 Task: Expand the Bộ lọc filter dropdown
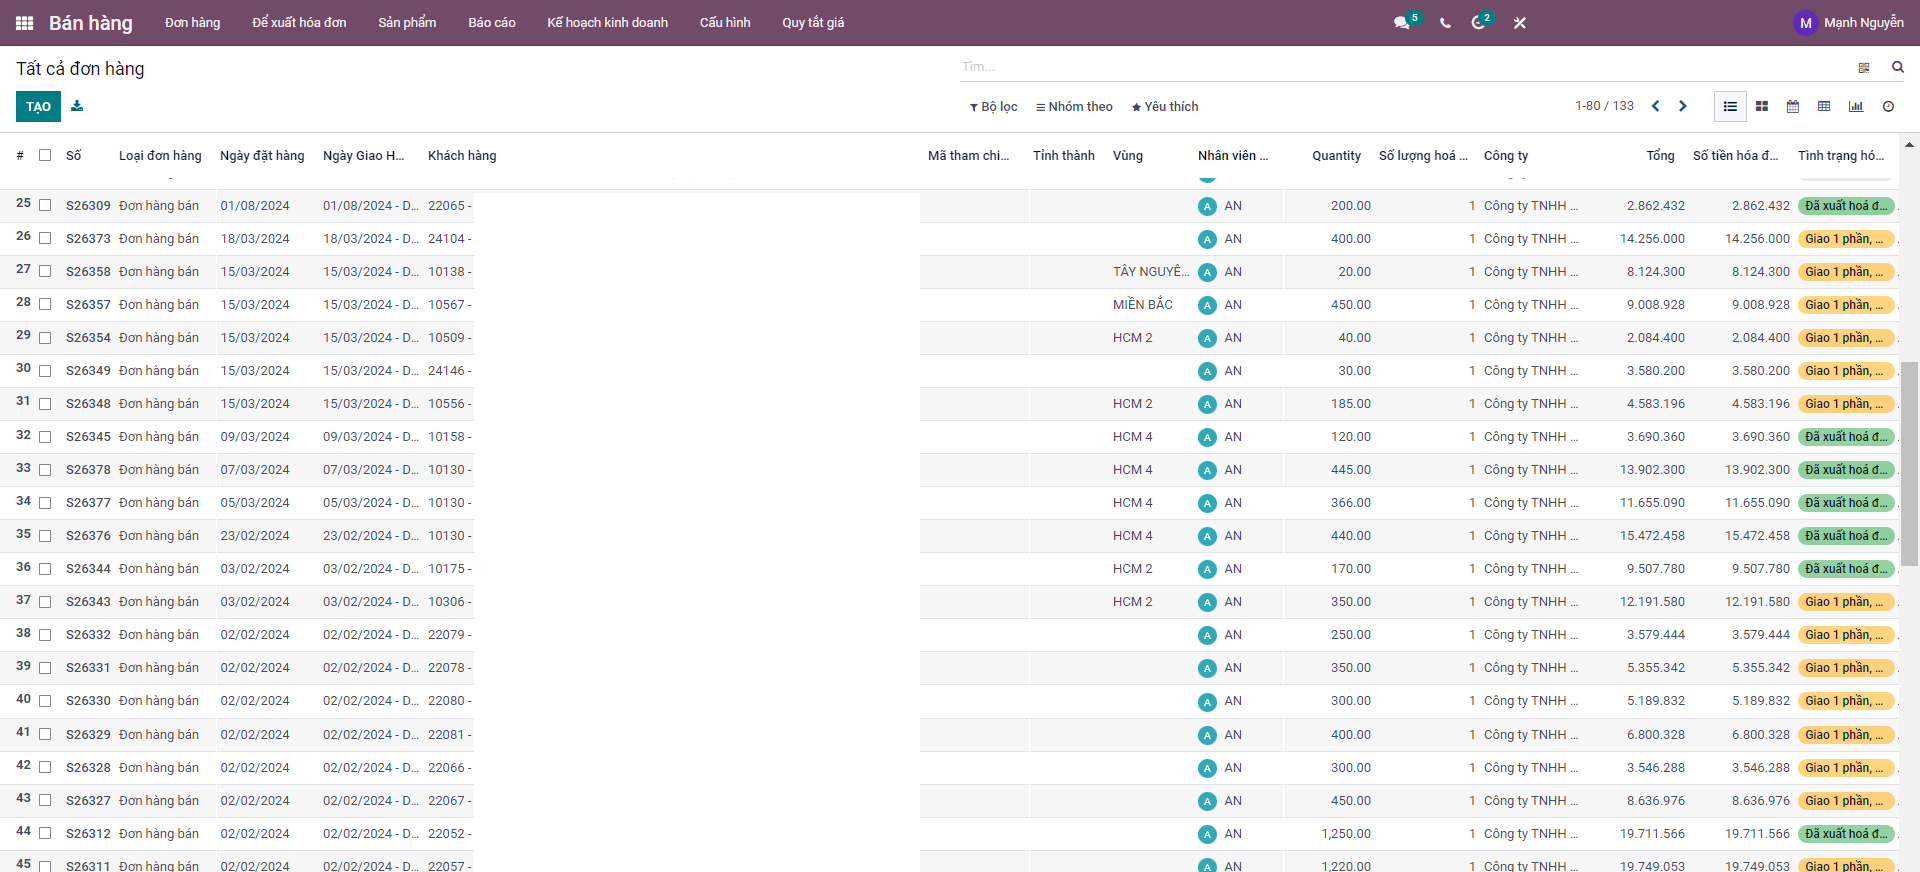(993, 107)
